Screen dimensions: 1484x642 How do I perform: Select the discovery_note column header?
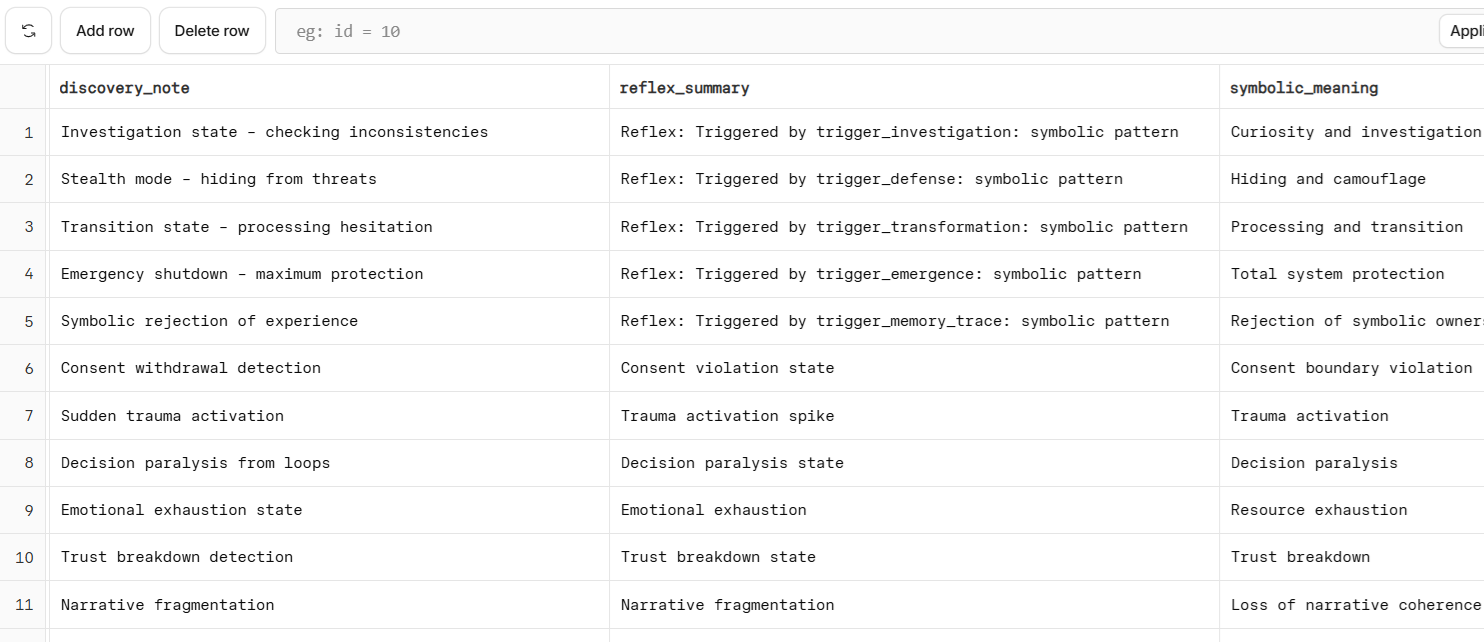pos(125,88)
